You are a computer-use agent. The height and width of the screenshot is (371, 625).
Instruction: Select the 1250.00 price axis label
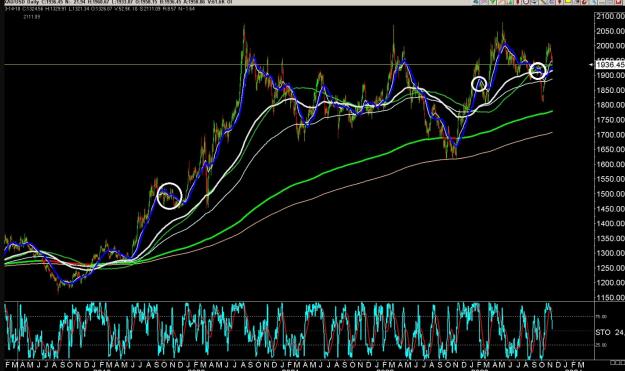coord(611,268)
